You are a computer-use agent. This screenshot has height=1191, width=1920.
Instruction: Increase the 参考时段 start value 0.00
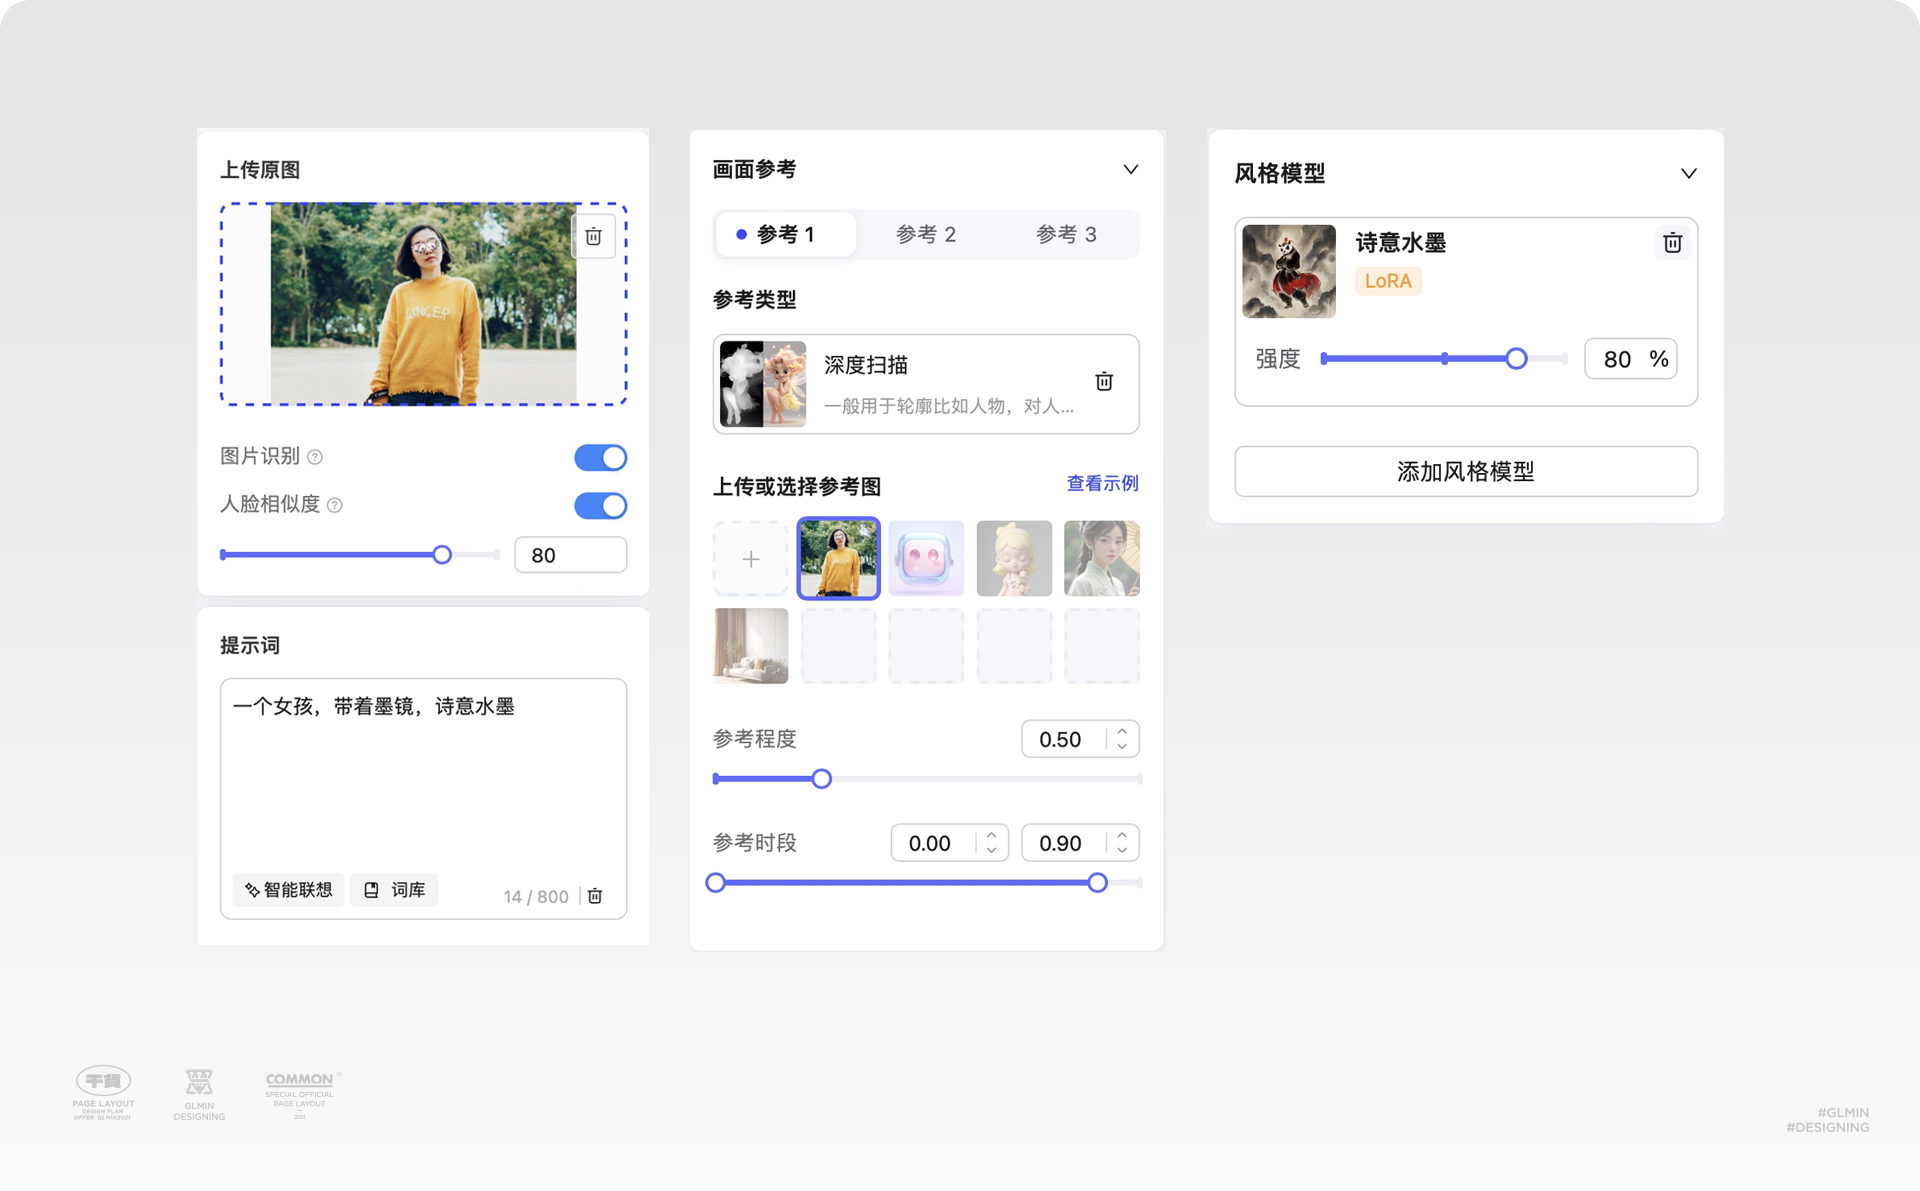(991, 835)
